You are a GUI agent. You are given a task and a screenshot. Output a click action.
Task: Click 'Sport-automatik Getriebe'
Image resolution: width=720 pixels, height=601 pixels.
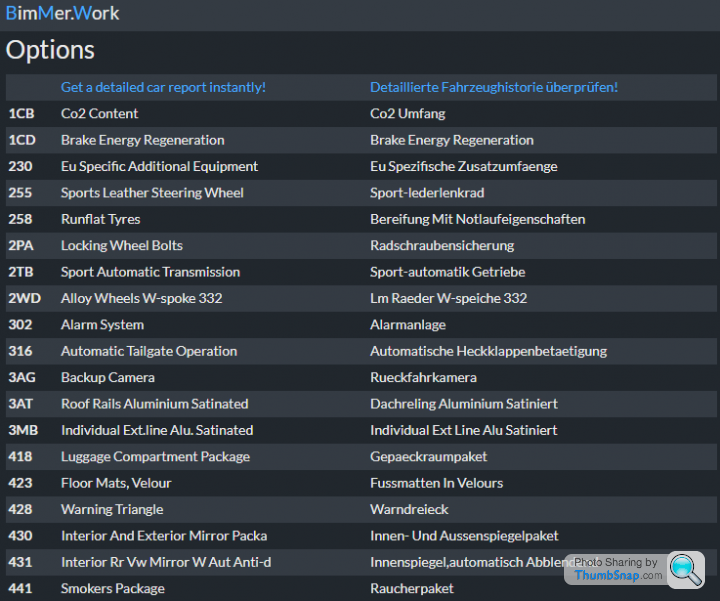(448, 272)
